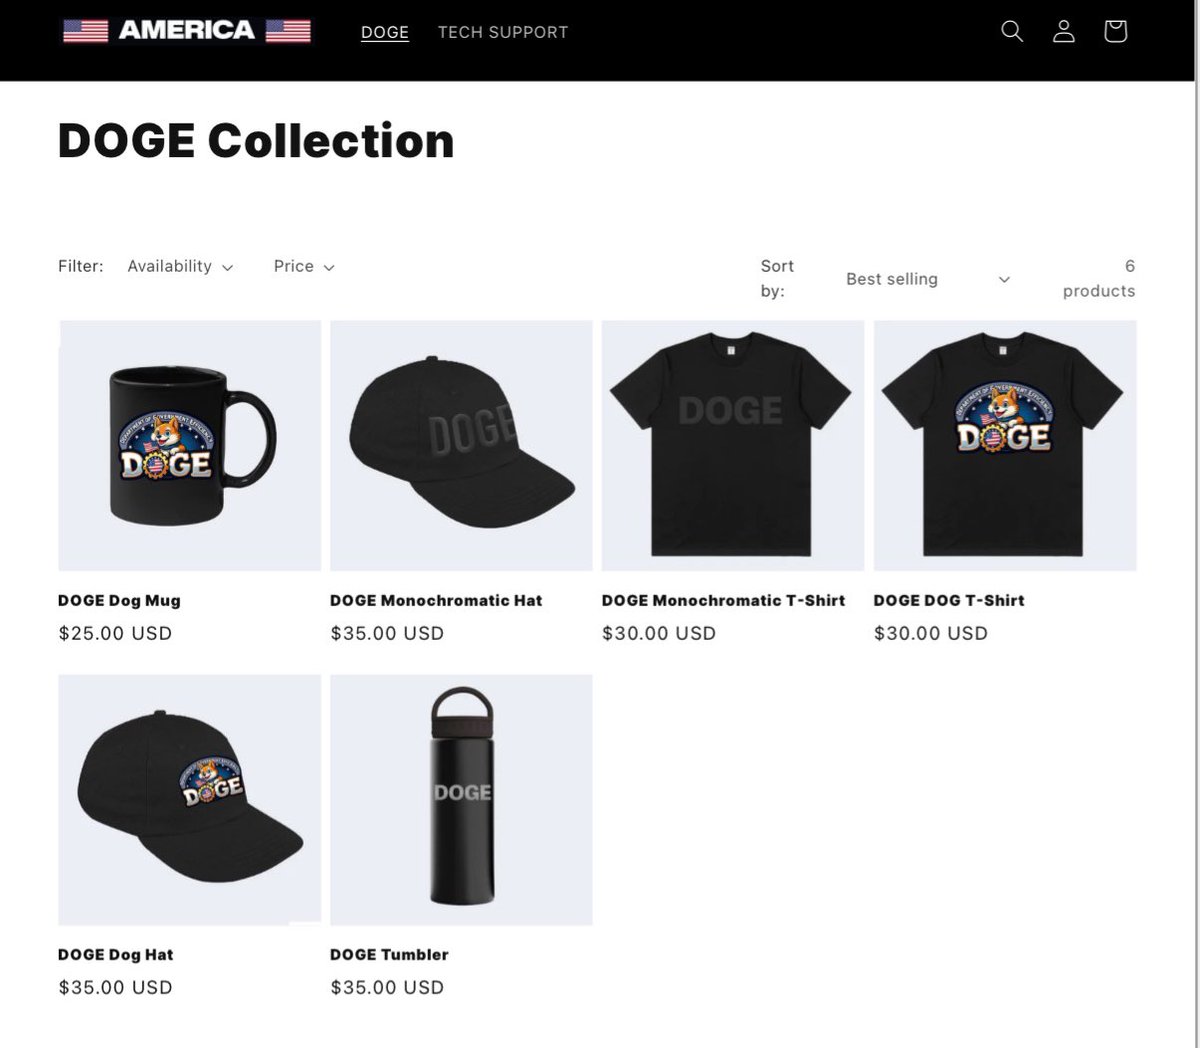Click the Sort by: label
Image resolution: width=1200 pixels, height=1048 pixels.
pos(777,278)
